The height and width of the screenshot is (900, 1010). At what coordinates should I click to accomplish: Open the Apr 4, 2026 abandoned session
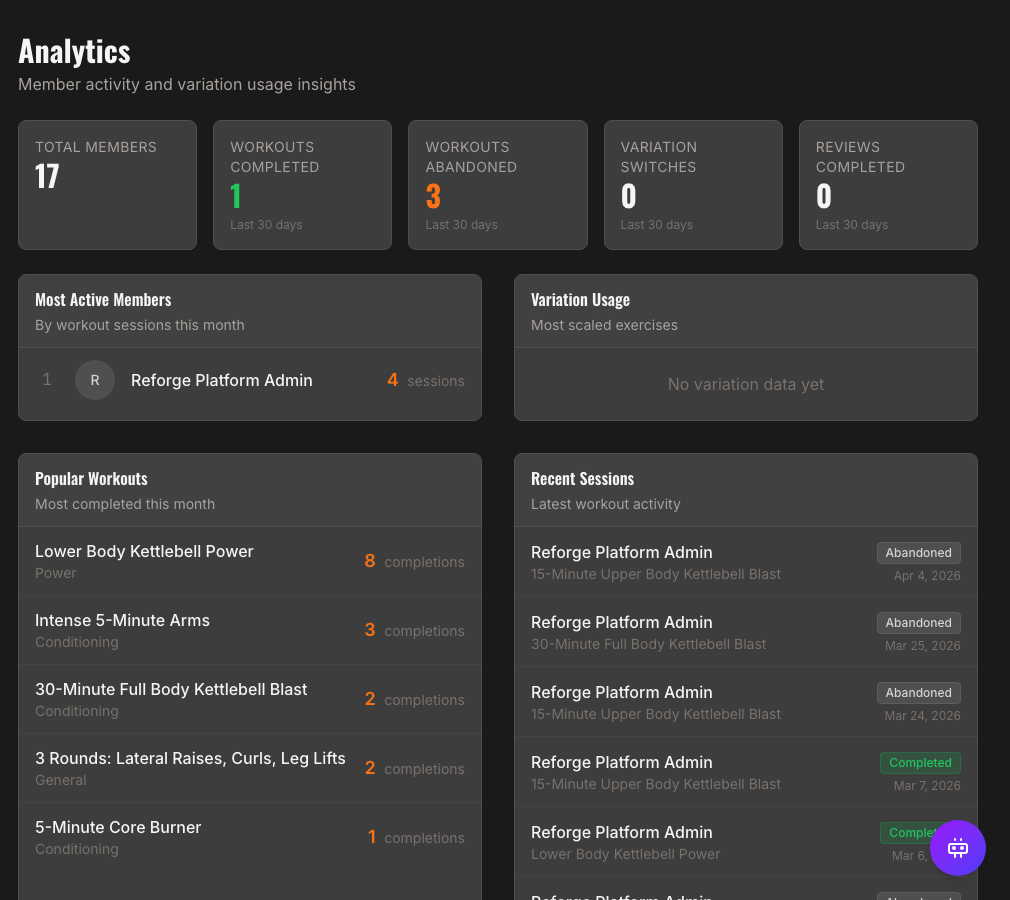coord(746,562)
